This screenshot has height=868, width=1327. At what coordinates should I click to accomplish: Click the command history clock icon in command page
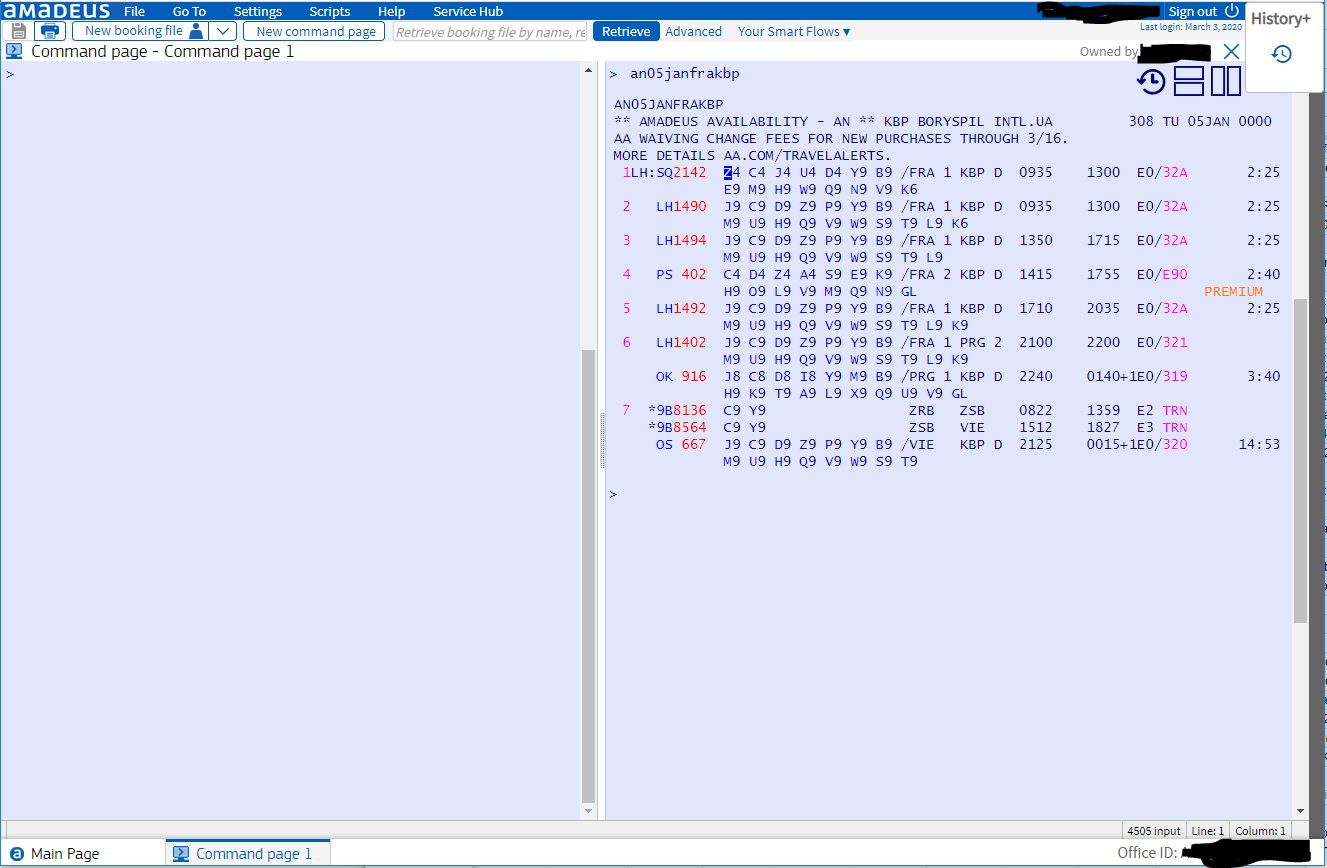point(1151,81)
